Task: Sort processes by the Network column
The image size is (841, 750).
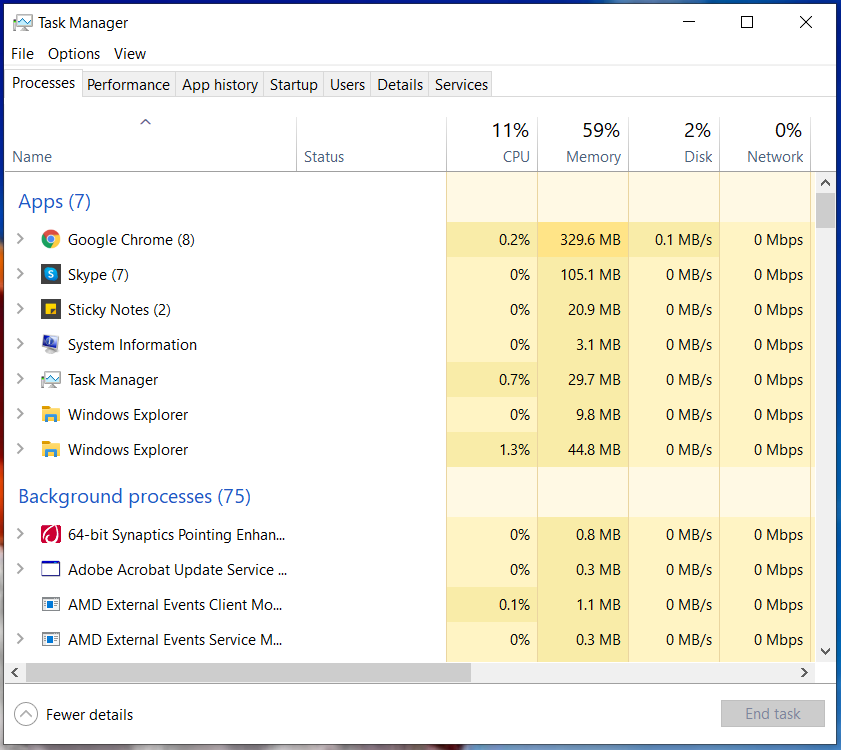Action: click(x=765, y=144)
